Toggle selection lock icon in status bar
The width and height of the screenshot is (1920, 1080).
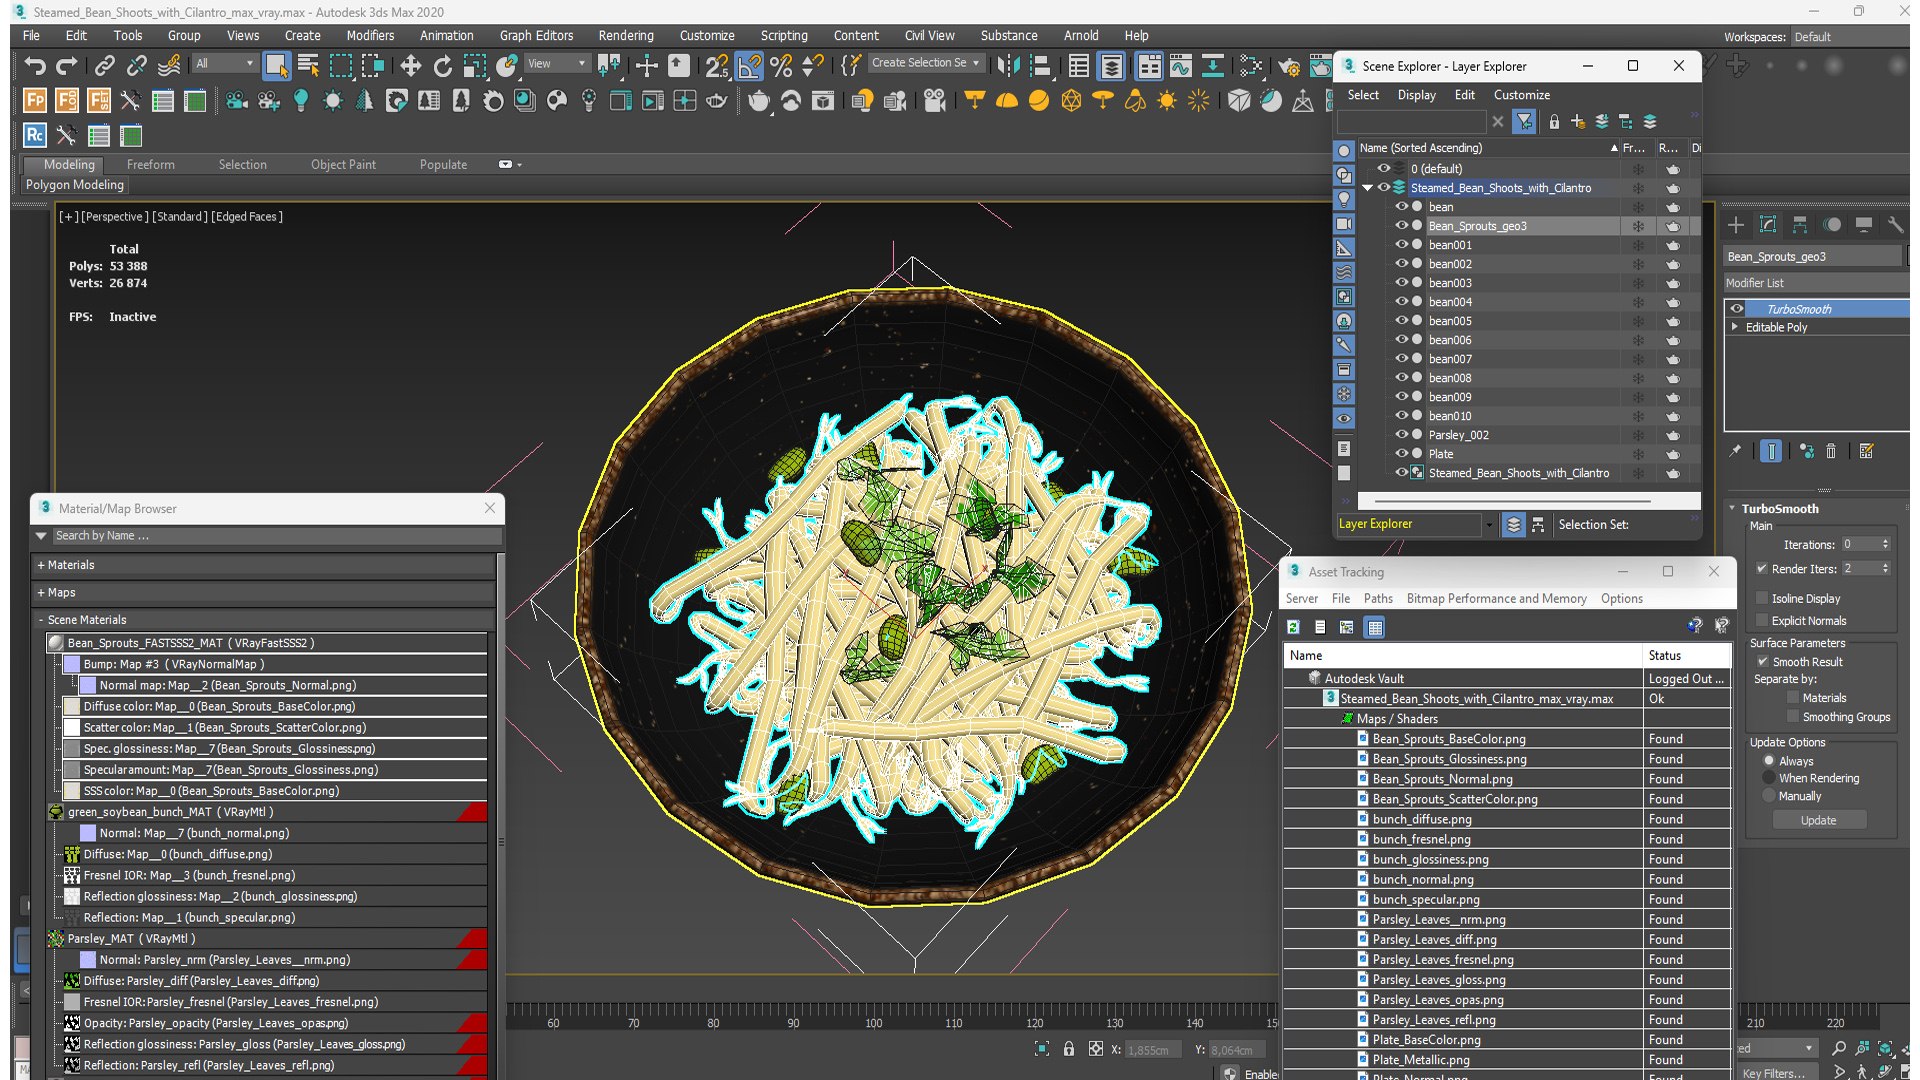(x=1069, y=1048)
